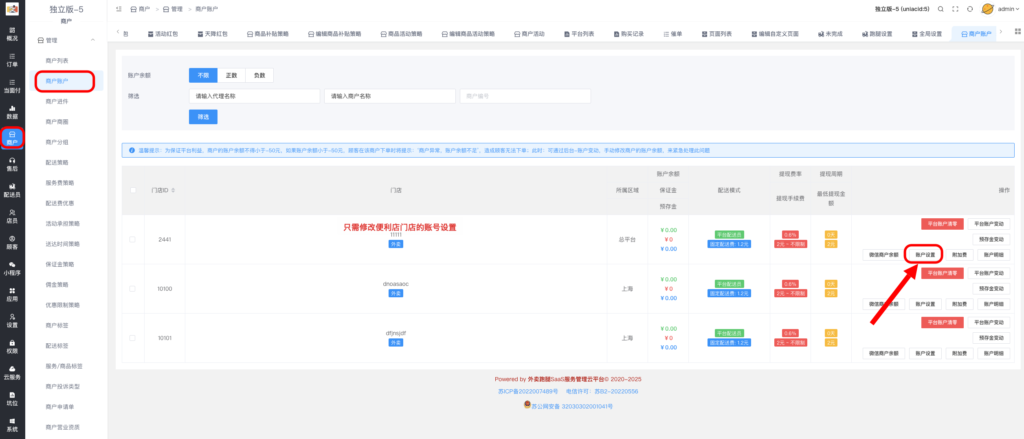Click 平台账户清零 for store 2441
The width and height of the screenshot is (1024, 439).
coord(942,223)
